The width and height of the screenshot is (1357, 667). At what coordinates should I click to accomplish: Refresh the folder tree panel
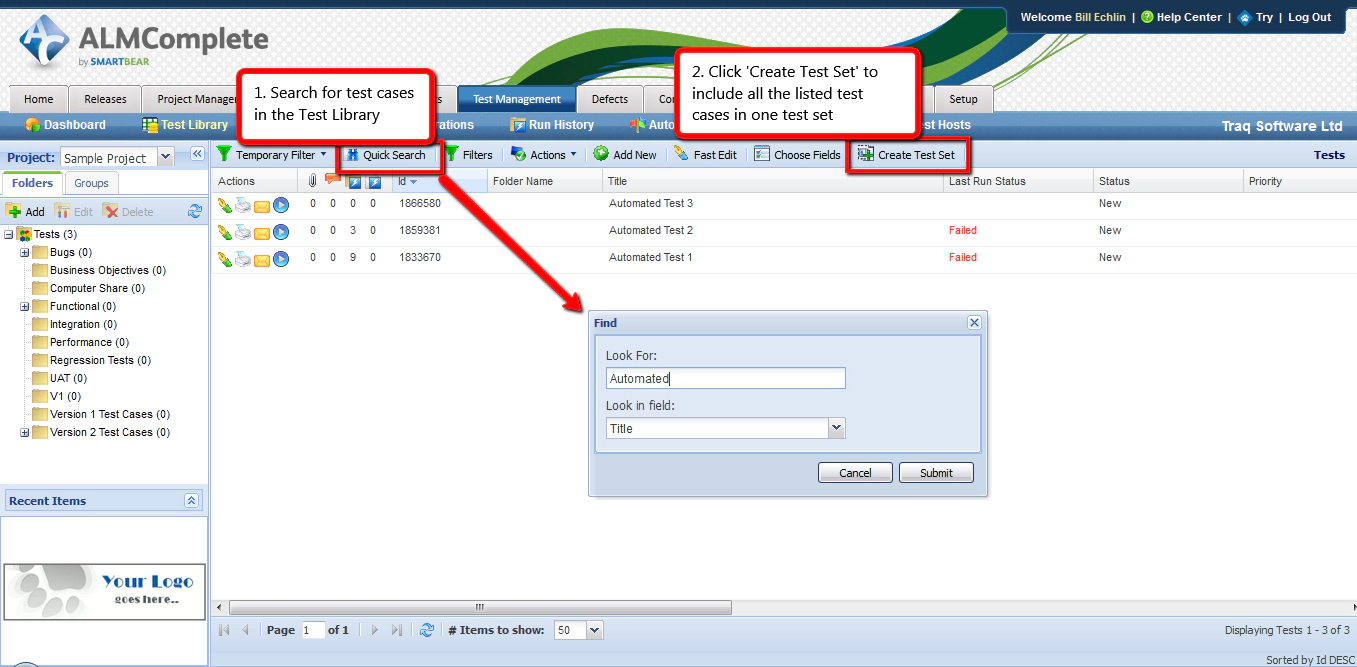coord(194,210)
